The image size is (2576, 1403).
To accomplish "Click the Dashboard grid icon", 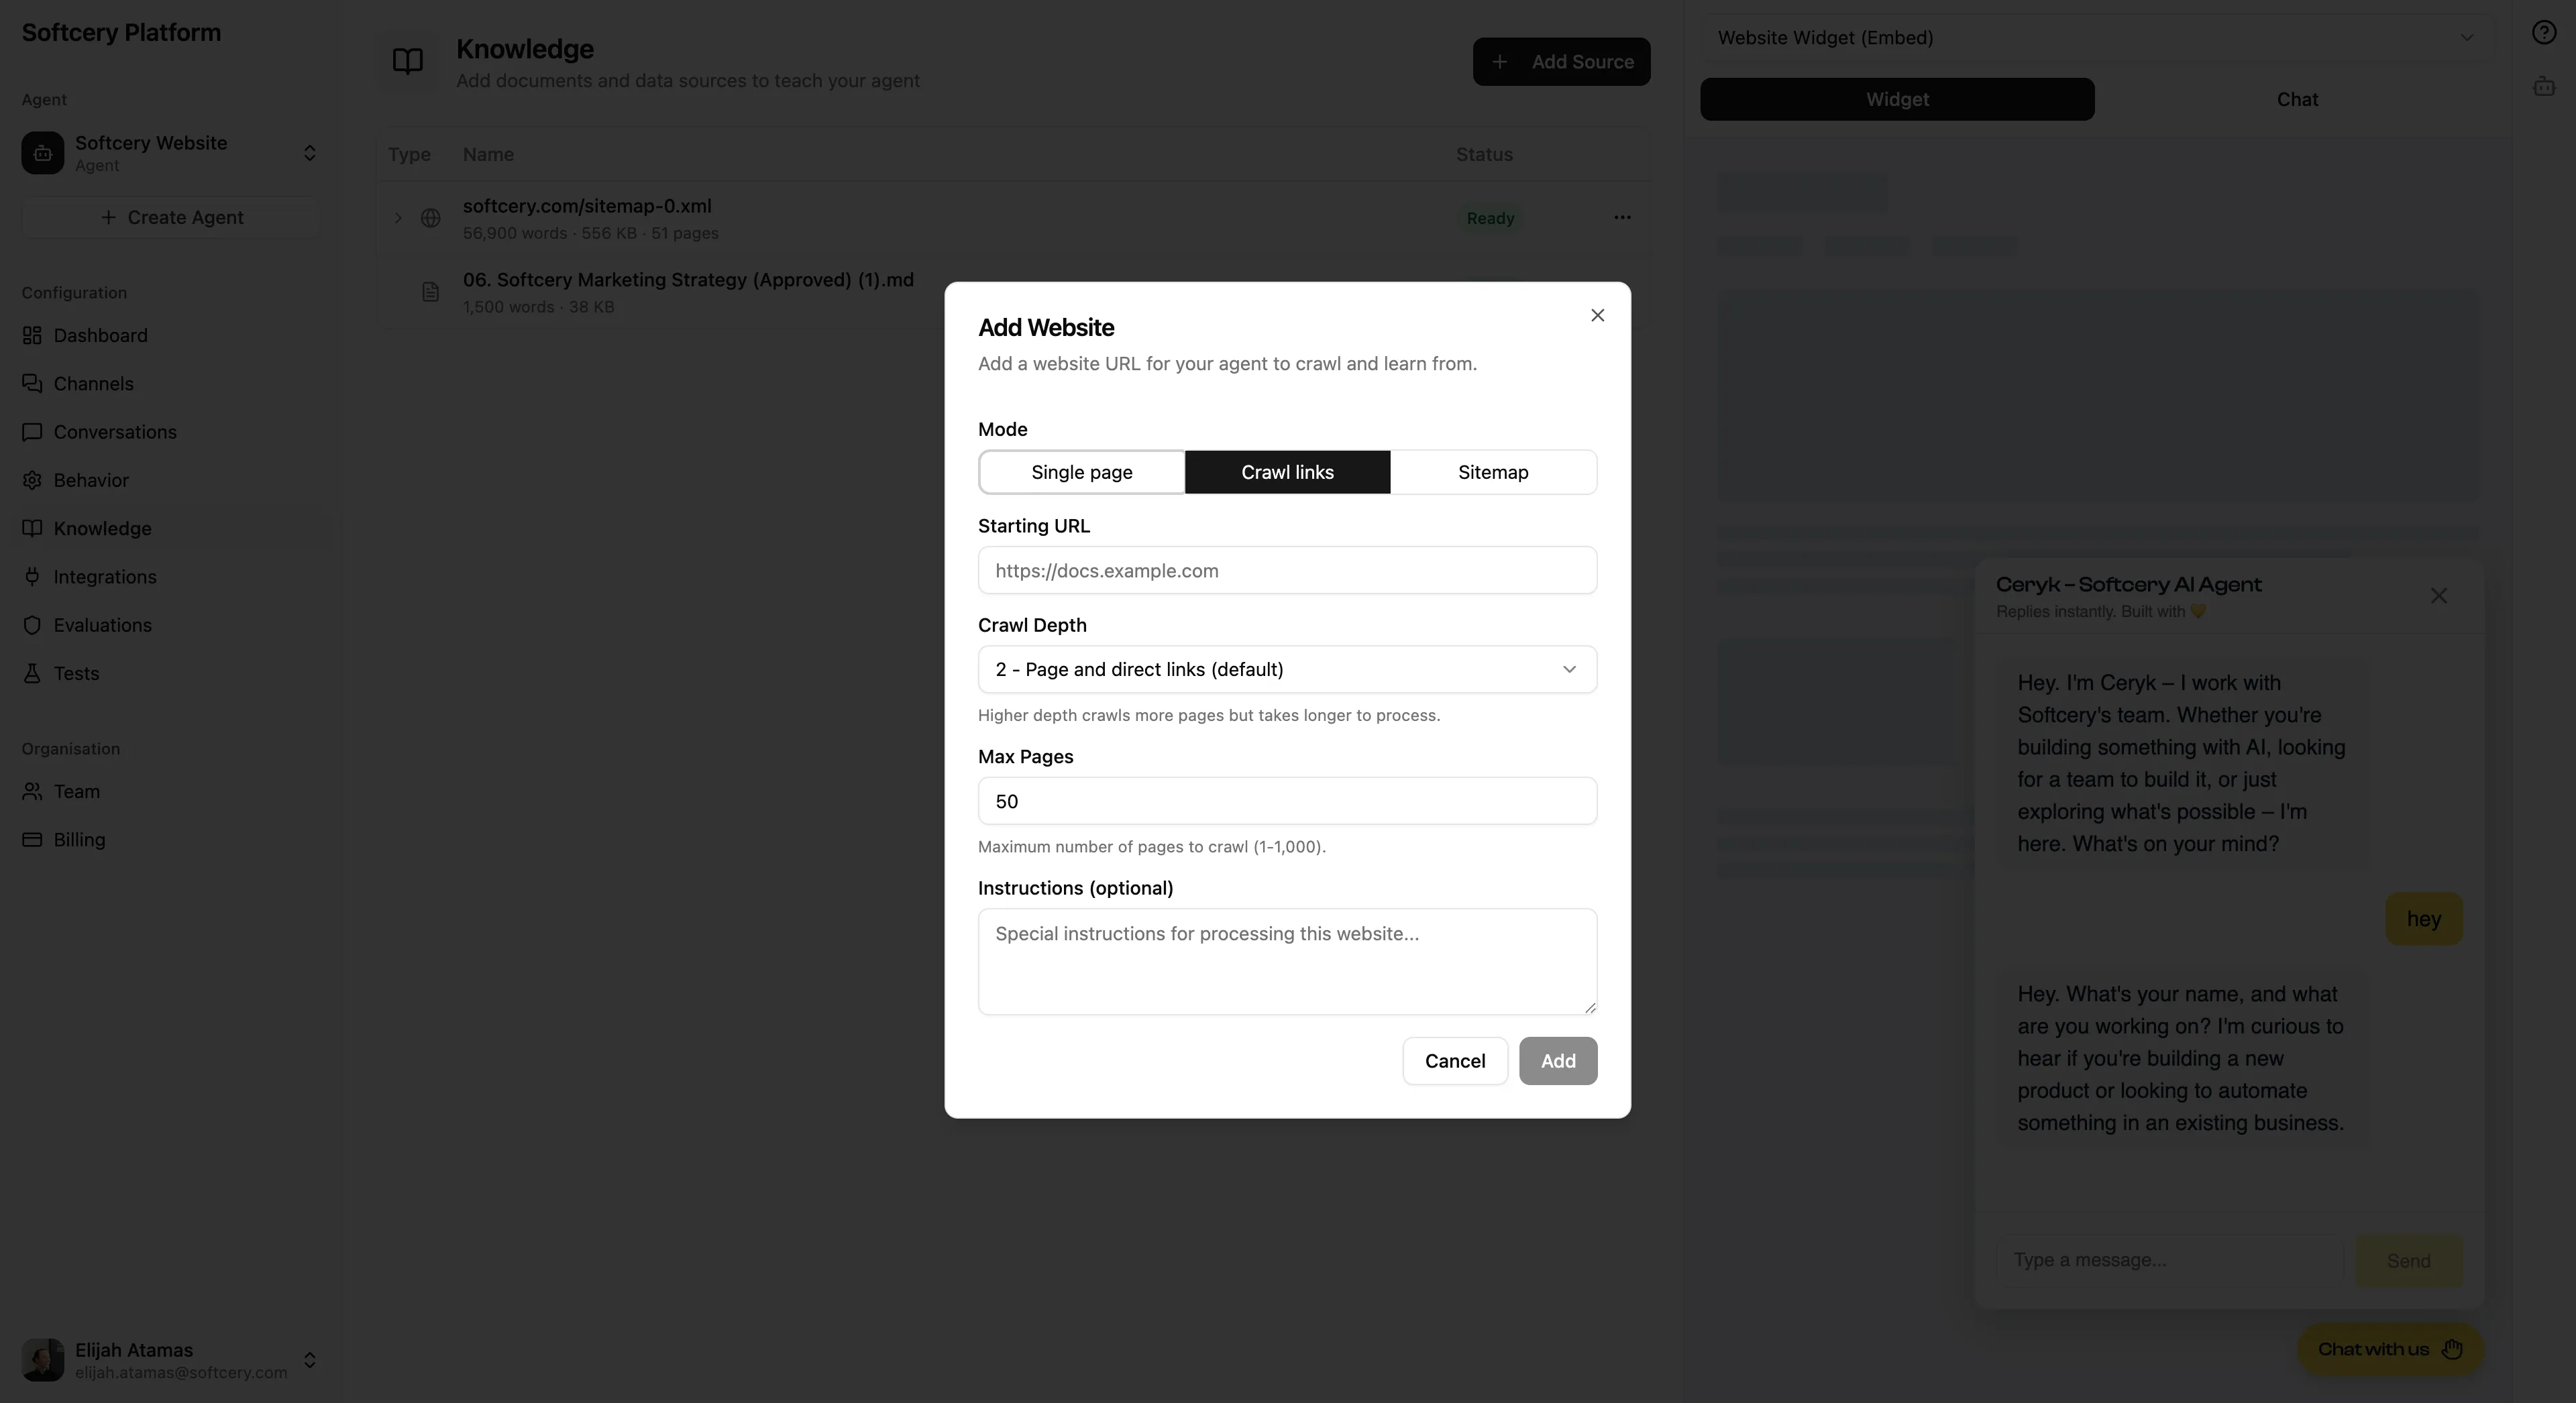I will point(32,335).
